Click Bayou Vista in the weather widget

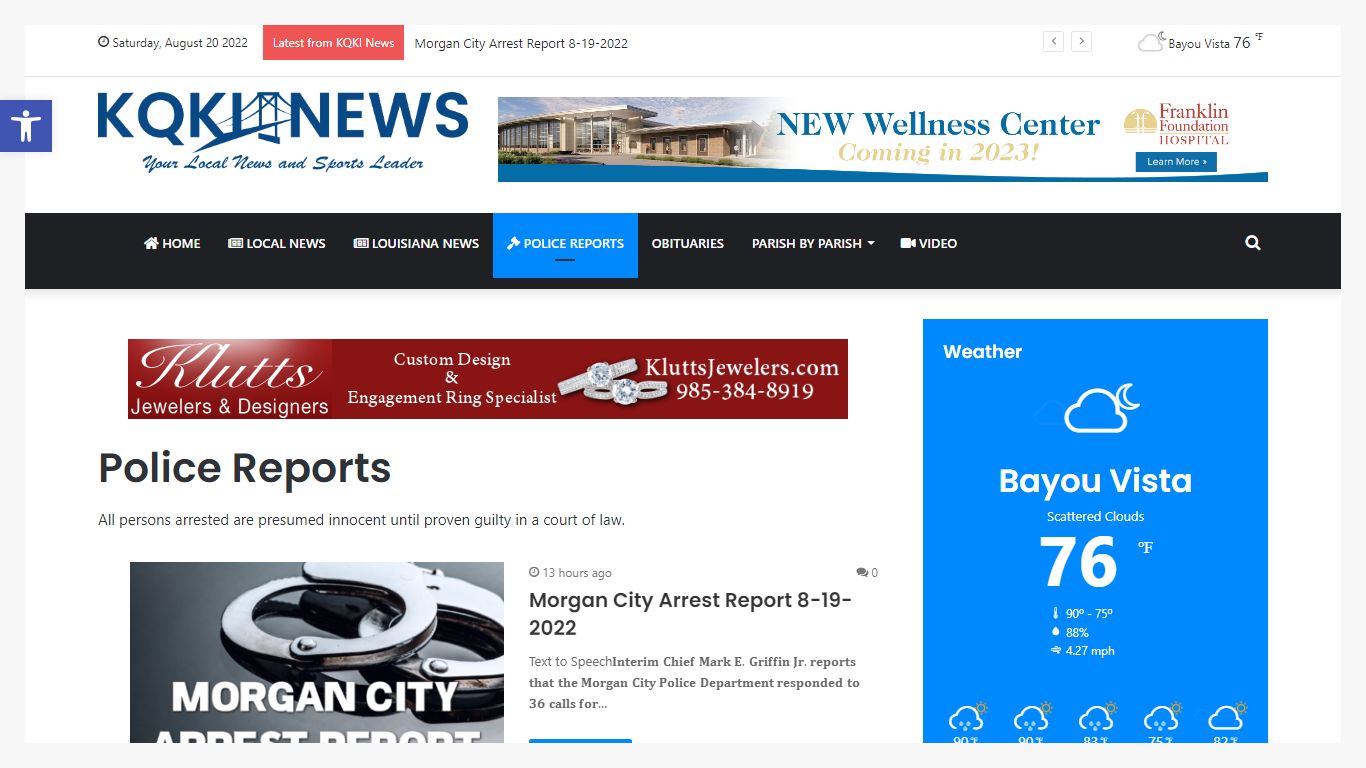point(1095,481)
